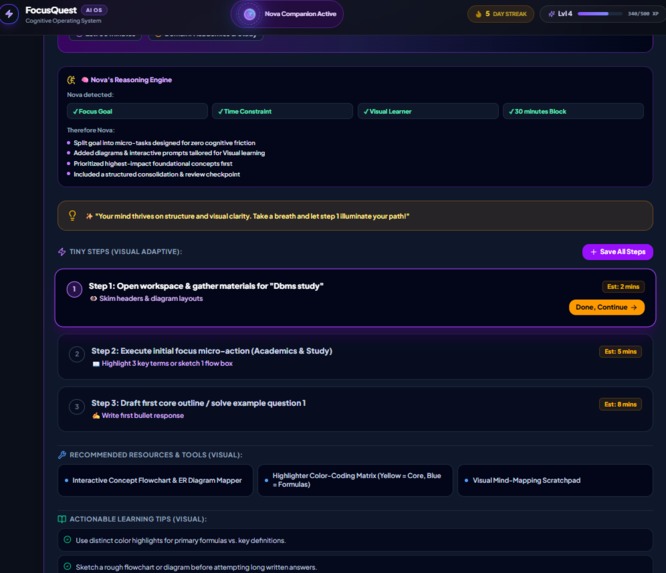Viewport: 666px width, 573px height.
Task: Open the Nova Companion Active pill
Action: [x=287, y=14]
